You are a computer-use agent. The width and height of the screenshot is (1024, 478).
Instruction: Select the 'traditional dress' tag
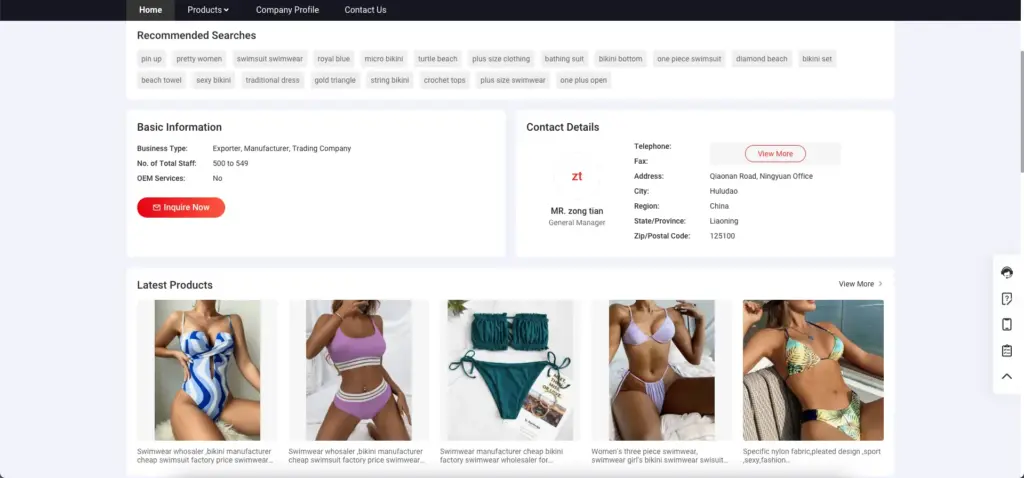(272, 80)
